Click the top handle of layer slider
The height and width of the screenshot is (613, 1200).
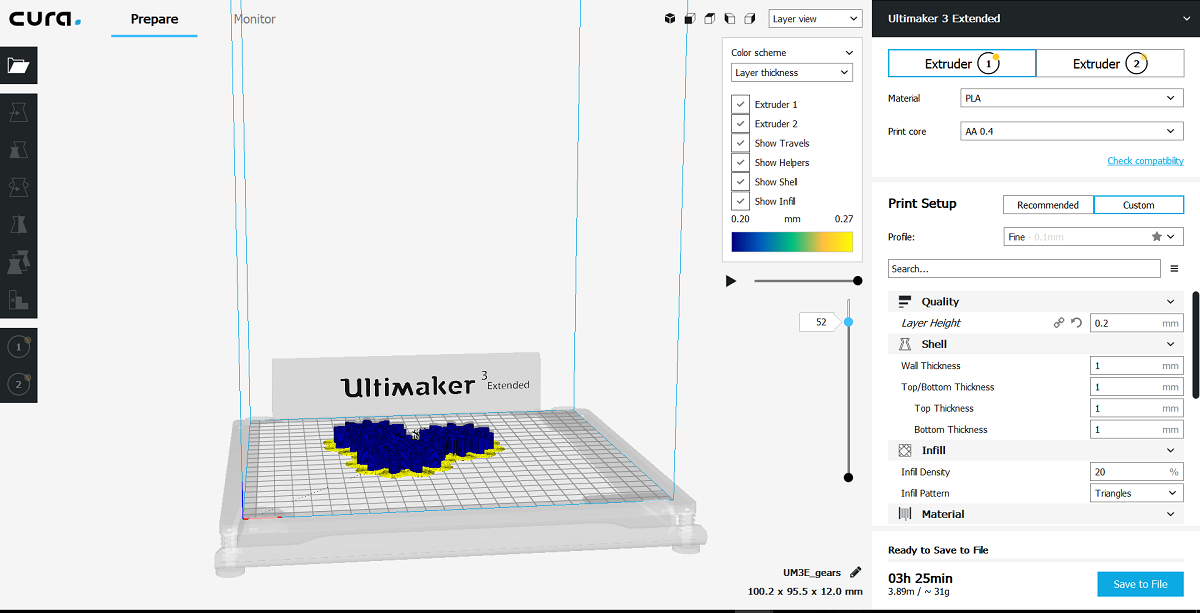[x=848, y=322]
